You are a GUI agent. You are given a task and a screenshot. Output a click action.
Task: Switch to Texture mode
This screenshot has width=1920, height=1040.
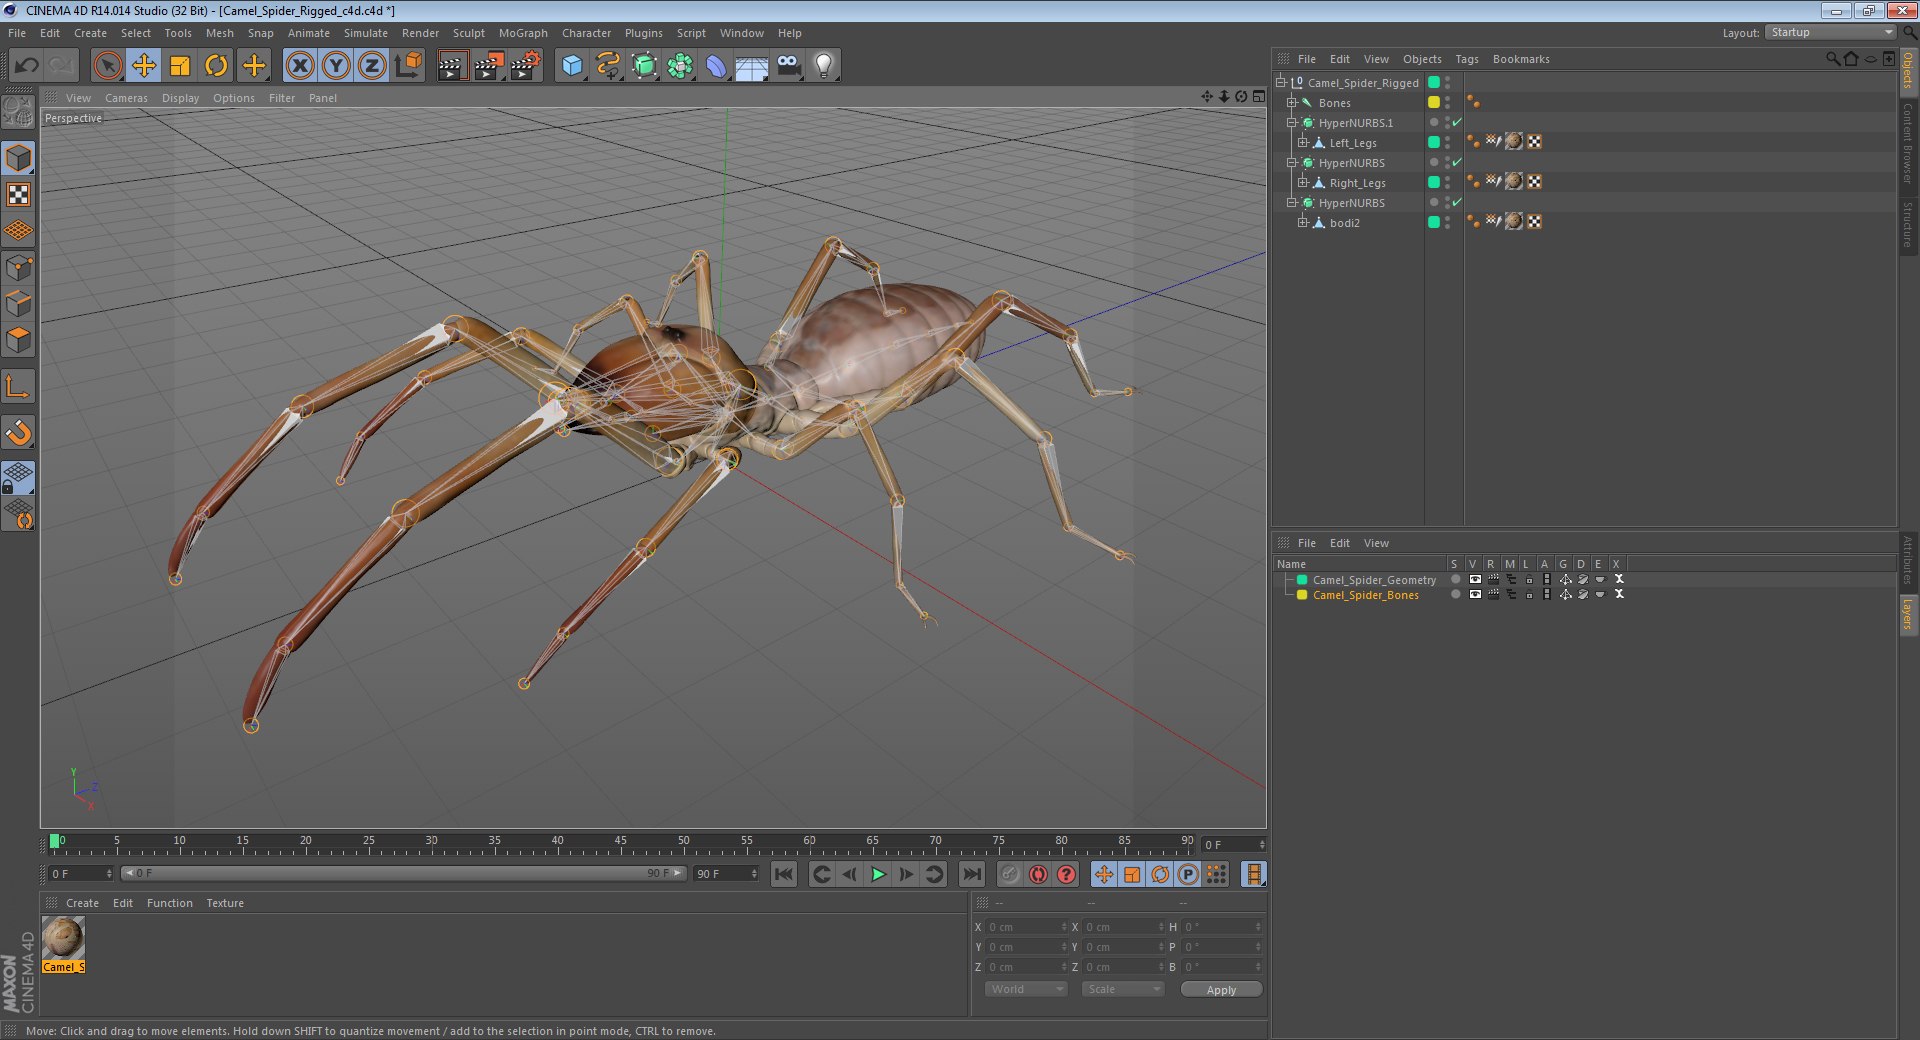(19, 195)
